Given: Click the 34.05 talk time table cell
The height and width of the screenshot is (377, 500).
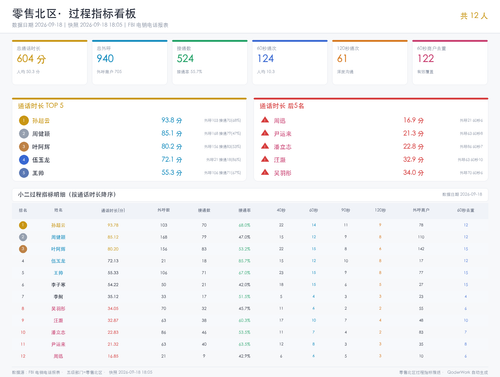Looking at the screenshot, I should point(113,309).
